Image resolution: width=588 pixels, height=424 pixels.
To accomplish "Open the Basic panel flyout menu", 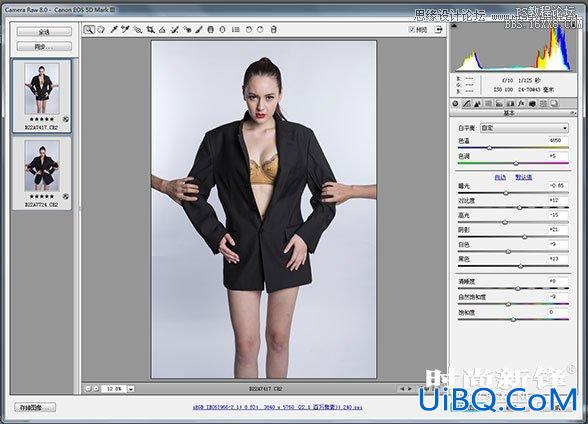I will [573, 113].
